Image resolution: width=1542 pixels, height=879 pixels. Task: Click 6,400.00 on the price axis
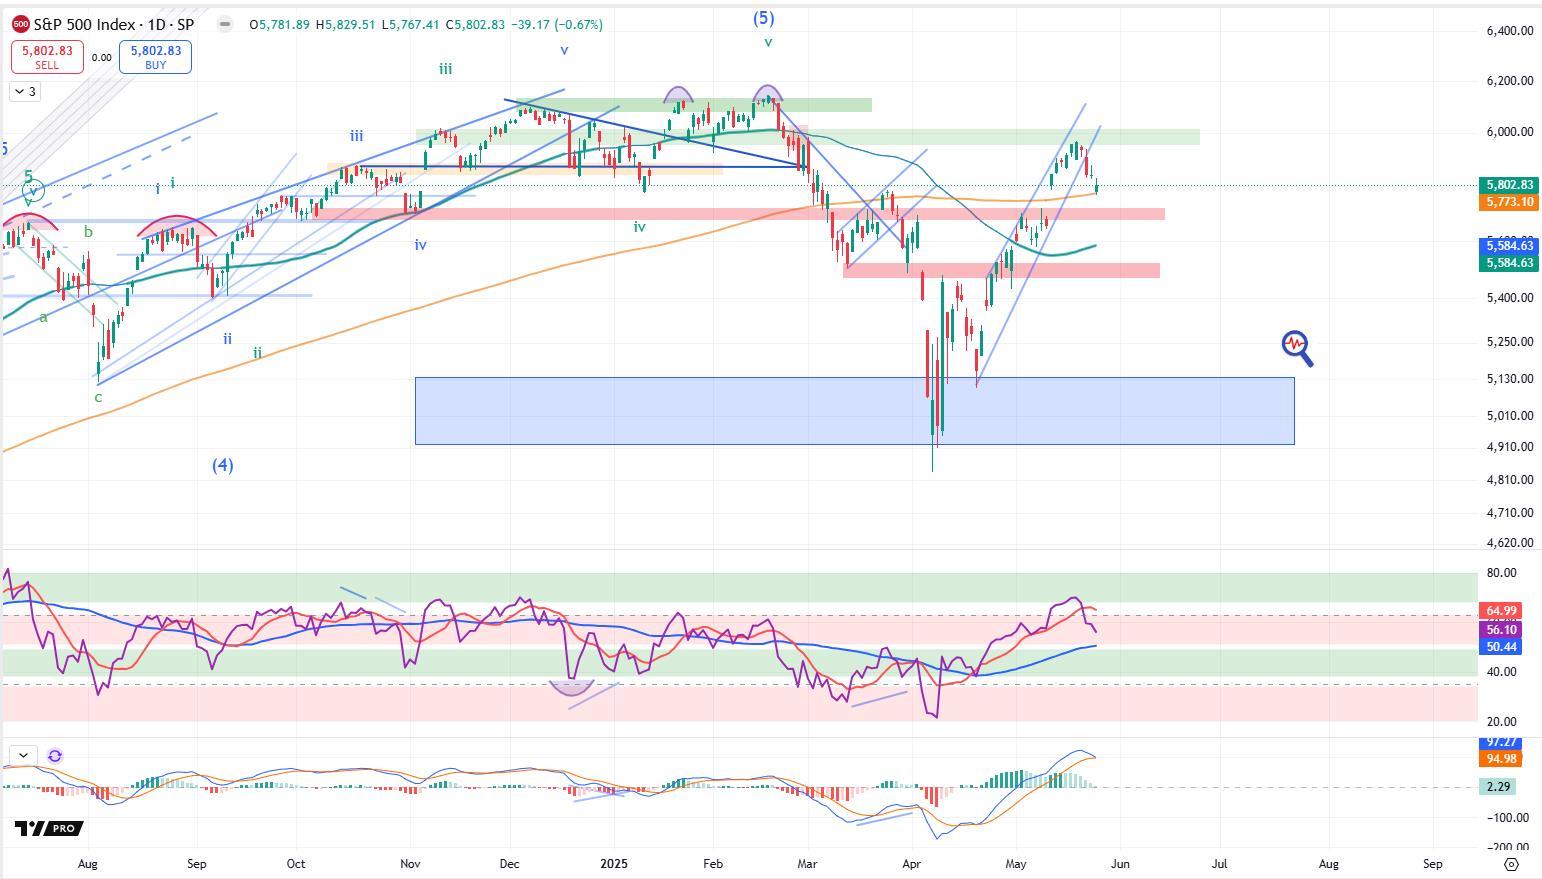tap(1509, 31)
